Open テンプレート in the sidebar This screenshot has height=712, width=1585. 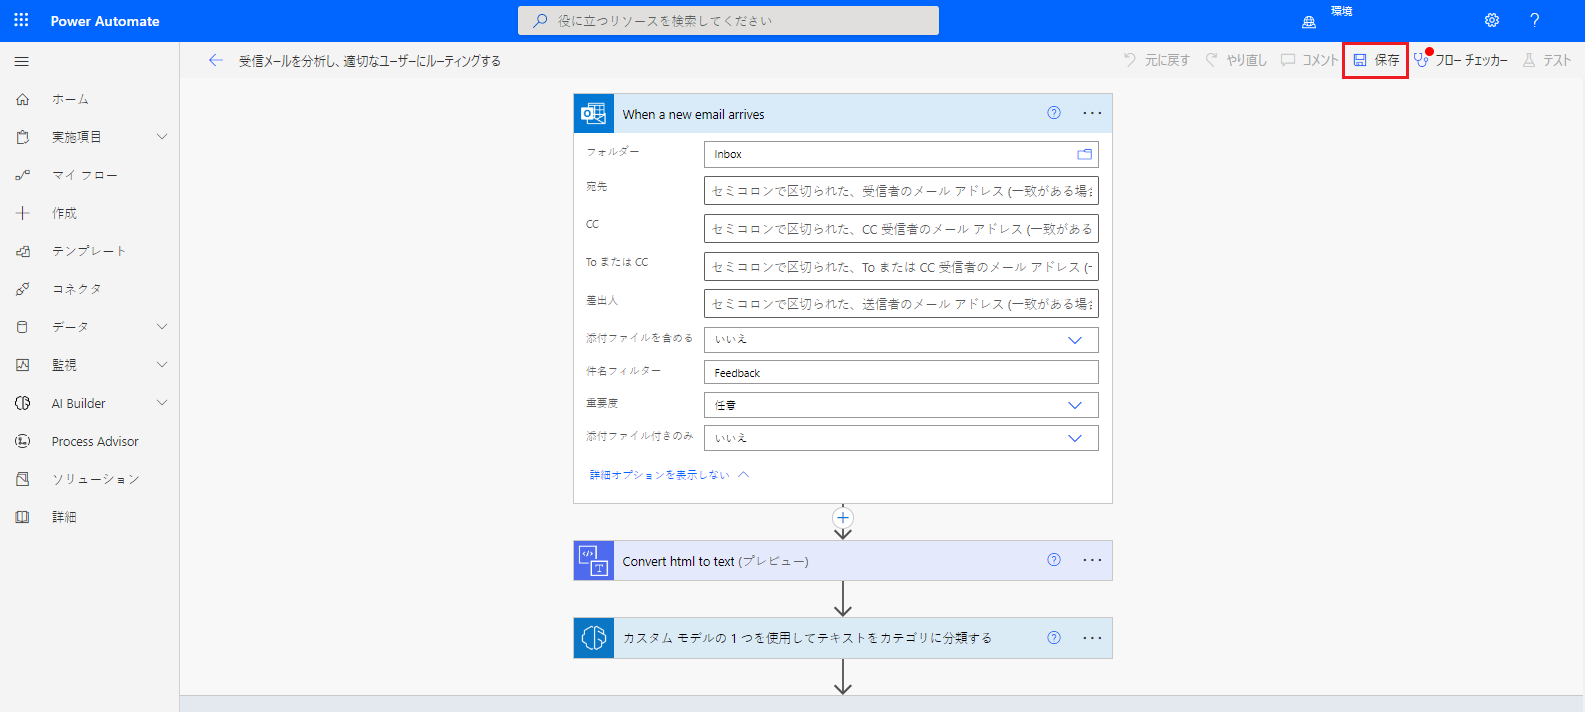[x=90, y=251]
